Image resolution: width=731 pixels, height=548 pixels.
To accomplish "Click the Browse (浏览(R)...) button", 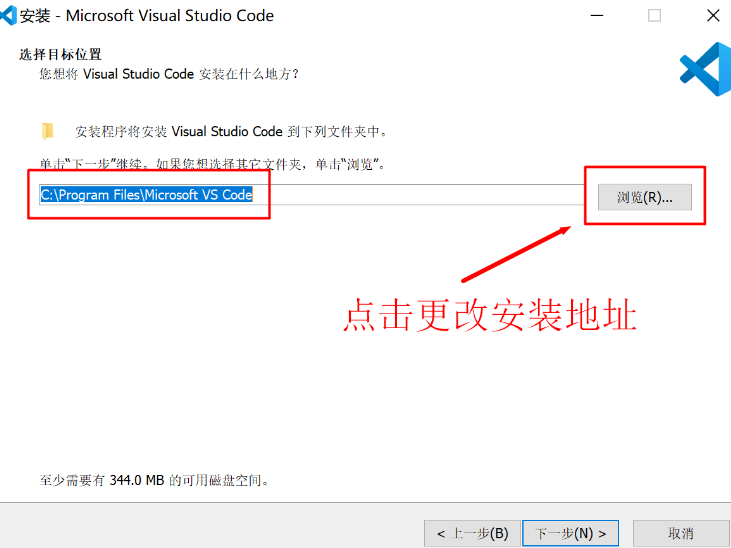I will (644, 197).
